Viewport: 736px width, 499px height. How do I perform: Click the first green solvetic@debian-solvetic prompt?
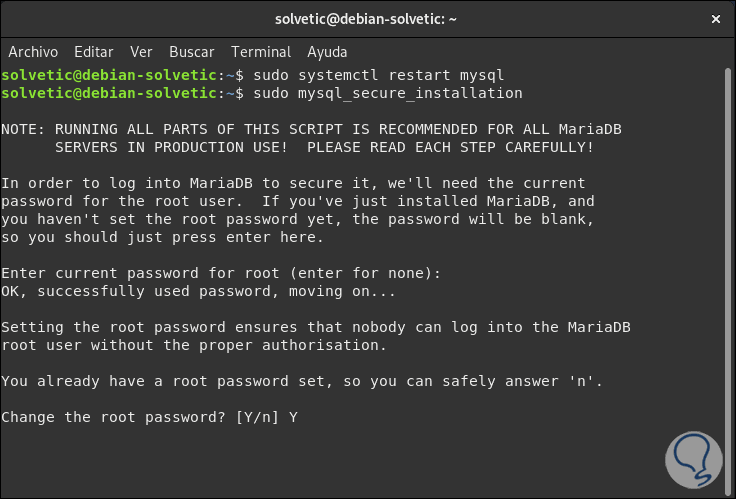click(x=109, y=75)
